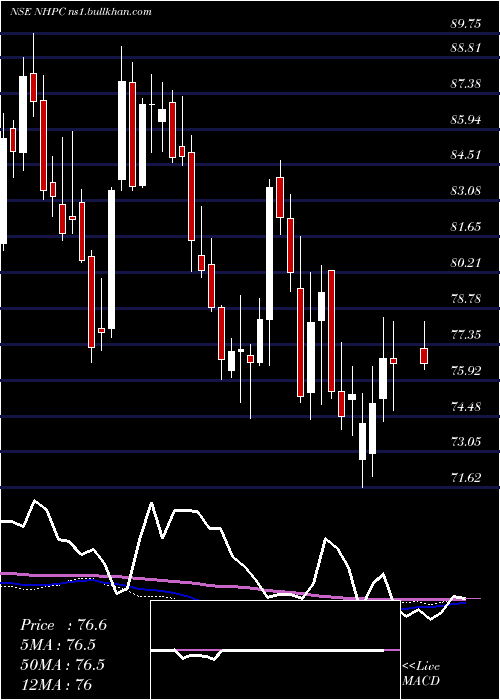Click the 88.81 price axis label
The height and width of the screenshot is (700, 500).
coord(466,47)
